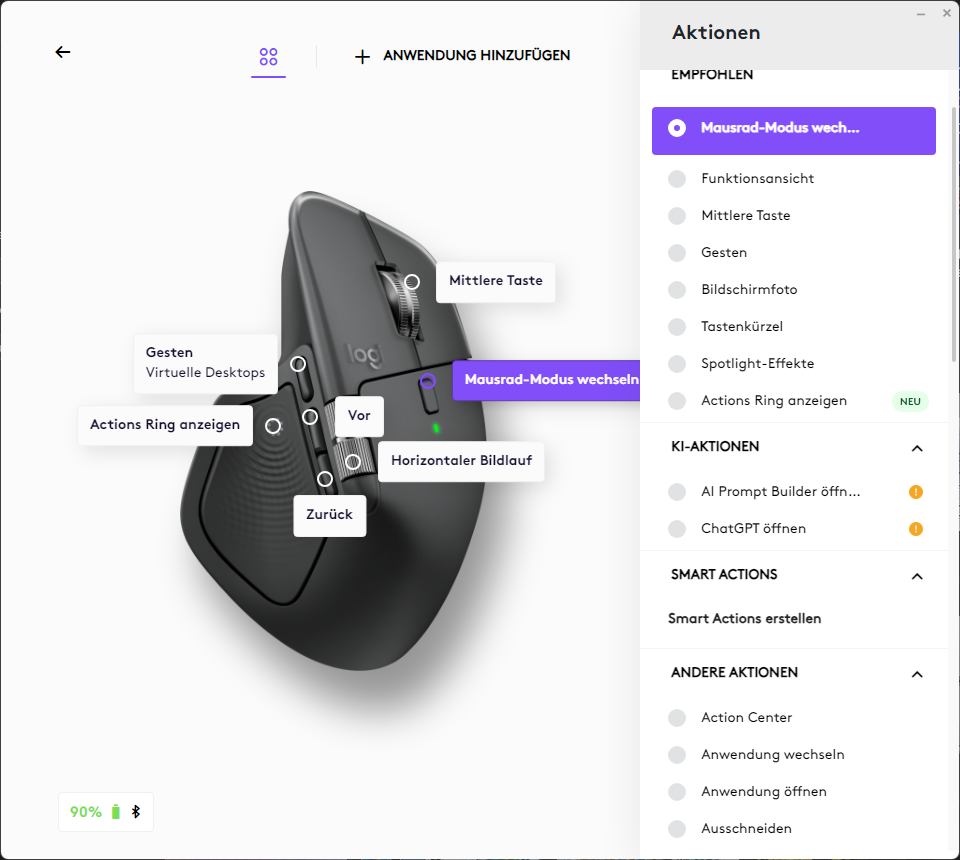Image resolution: width=960 pixels, height=860 pixels.
Task: Click warning icon next to AI Prompt Builder
Action: [915, 492]
